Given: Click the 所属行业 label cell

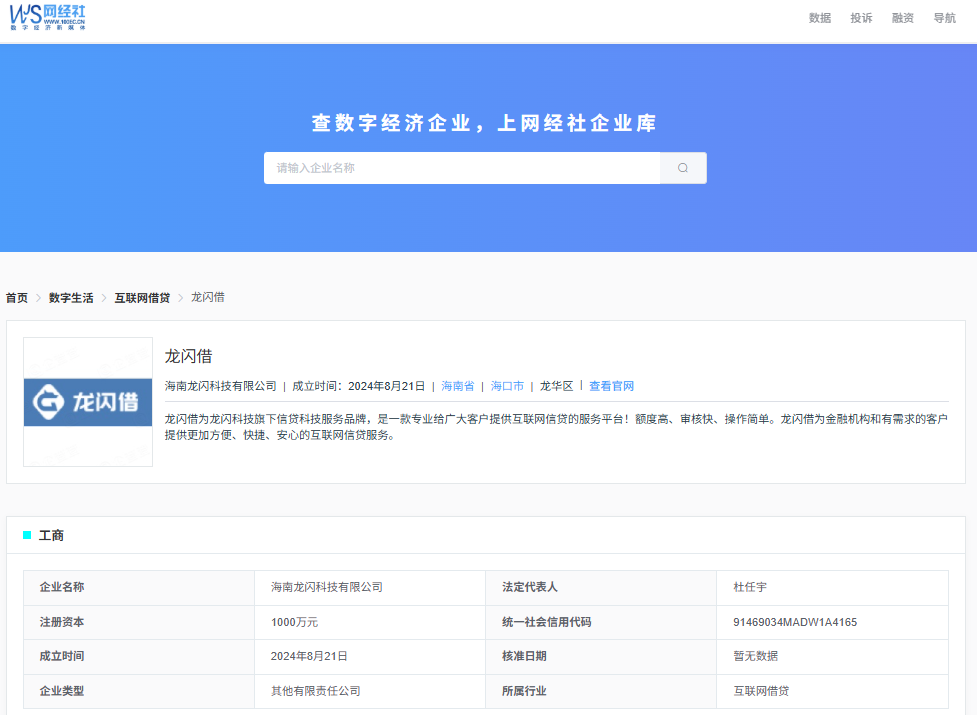Looking at the screenshot, I should (x=601, y=691).
